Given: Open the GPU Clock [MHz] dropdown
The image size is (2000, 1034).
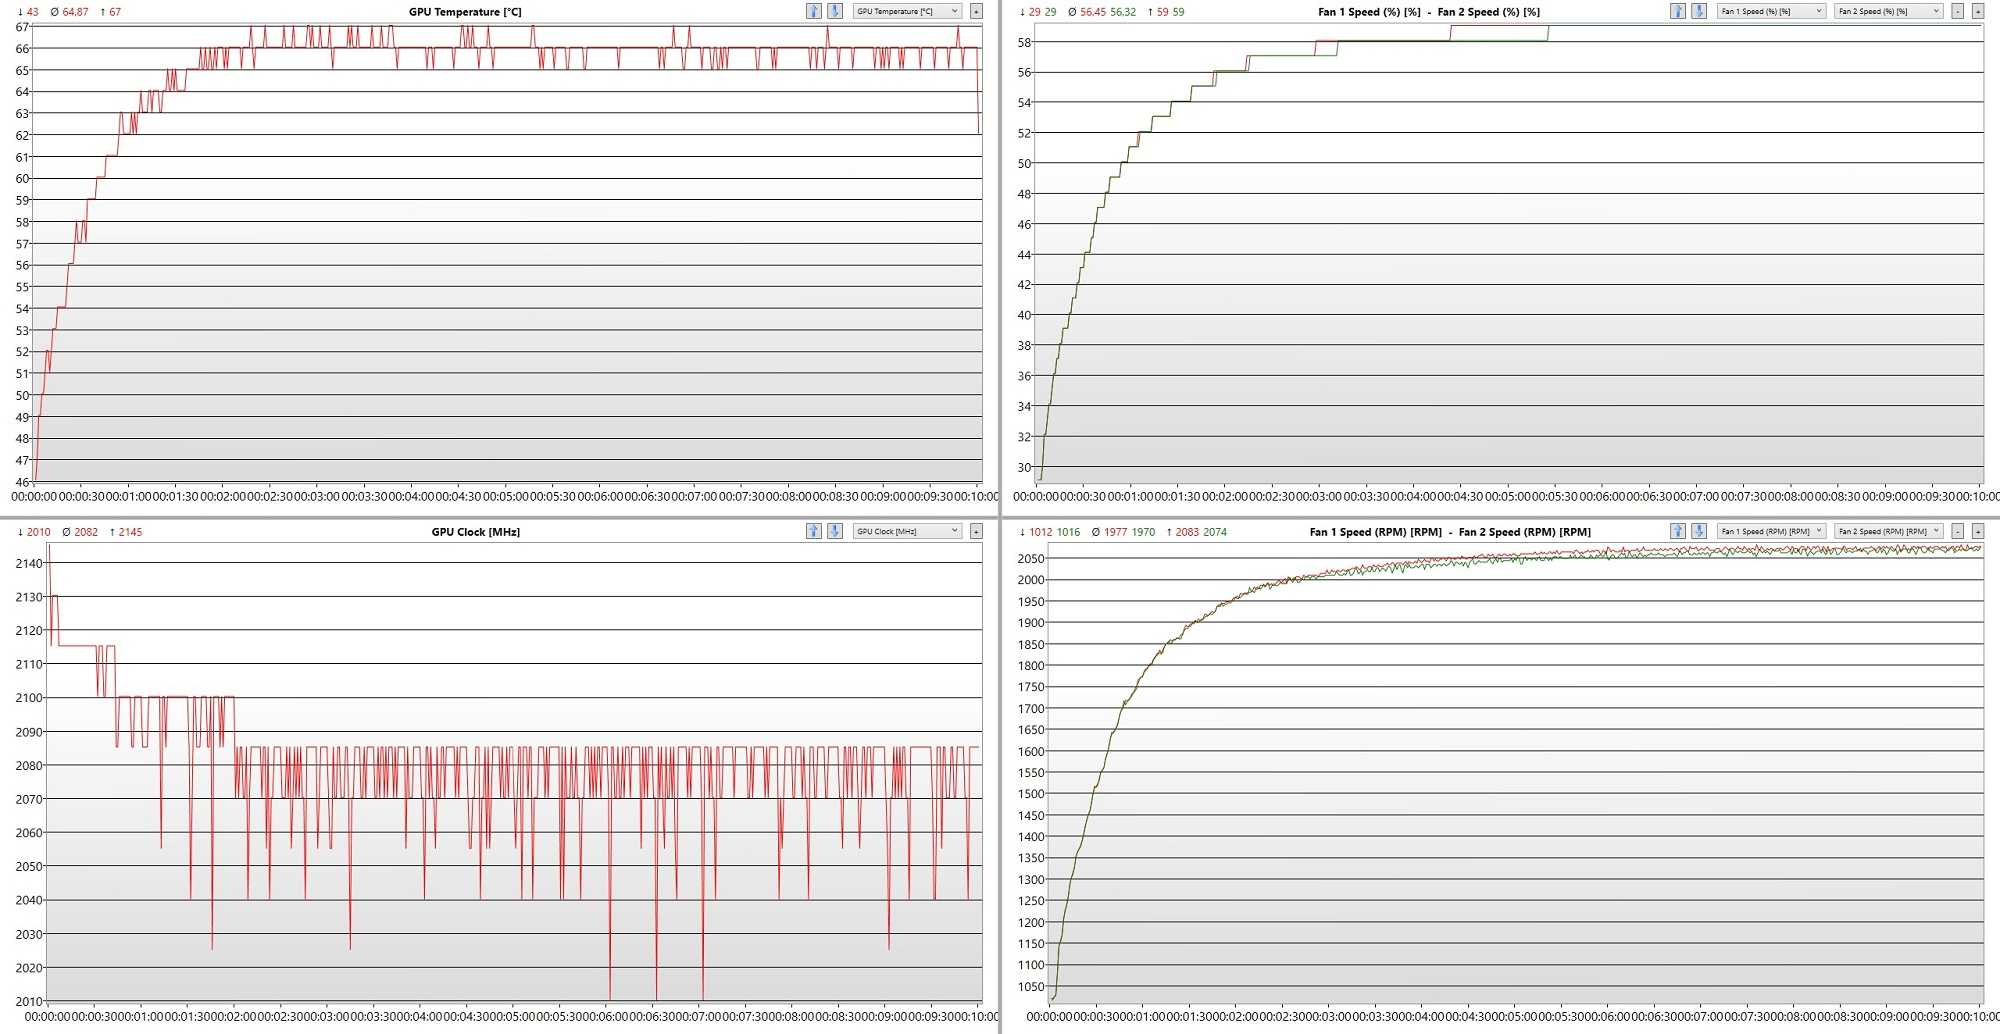Looking at the screenshot, I should (x=907, y=531).
